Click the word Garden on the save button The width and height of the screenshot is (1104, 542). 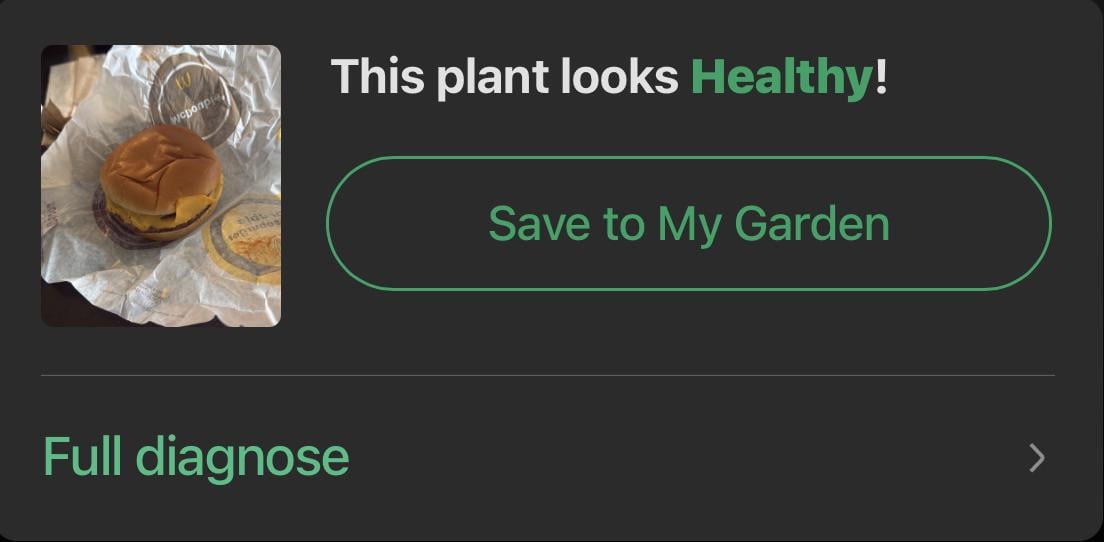[x=811, y=224]
